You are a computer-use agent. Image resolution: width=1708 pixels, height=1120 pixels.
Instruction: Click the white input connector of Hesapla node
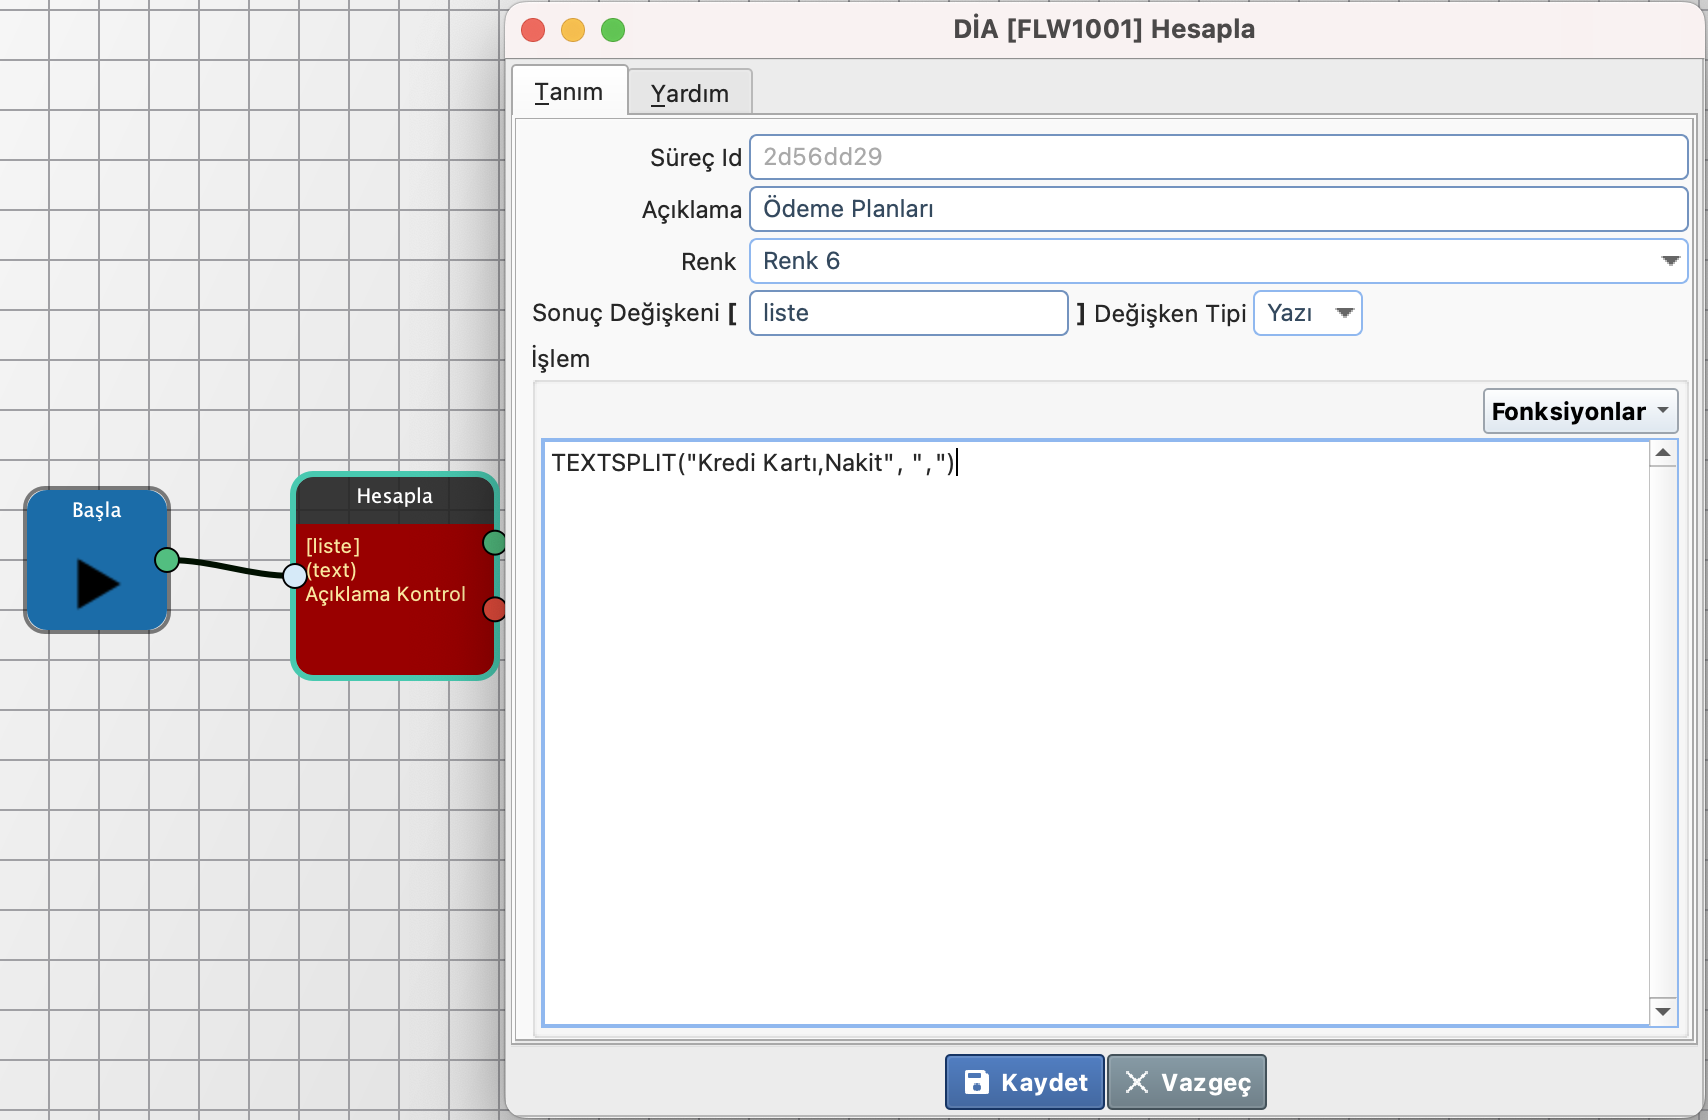pos(294,575)
